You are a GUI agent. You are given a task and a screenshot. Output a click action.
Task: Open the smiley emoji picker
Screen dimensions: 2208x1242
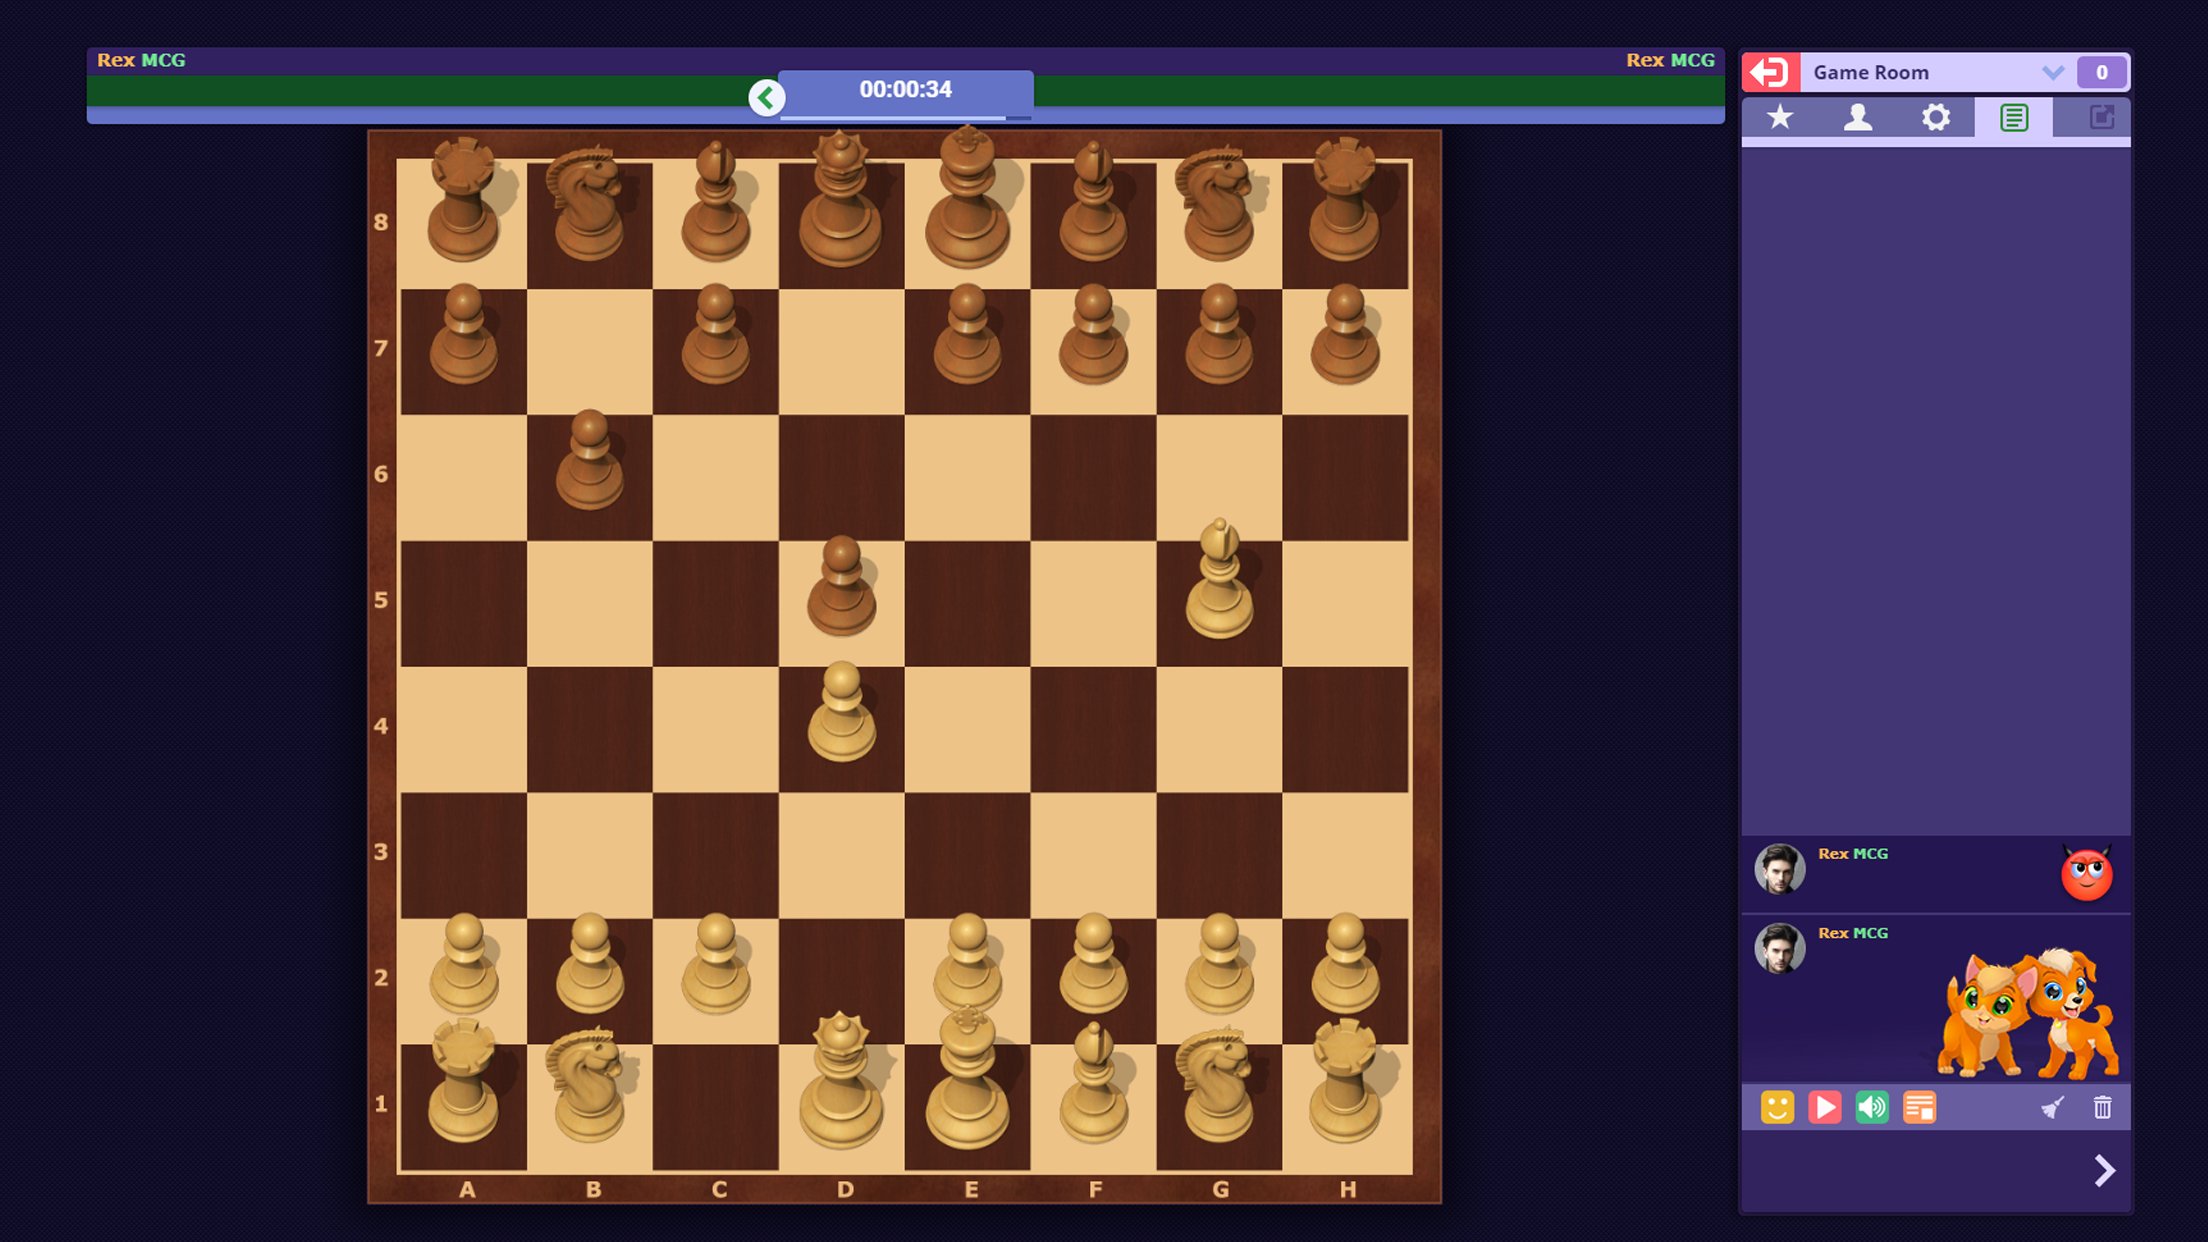coord(1777,1107)
